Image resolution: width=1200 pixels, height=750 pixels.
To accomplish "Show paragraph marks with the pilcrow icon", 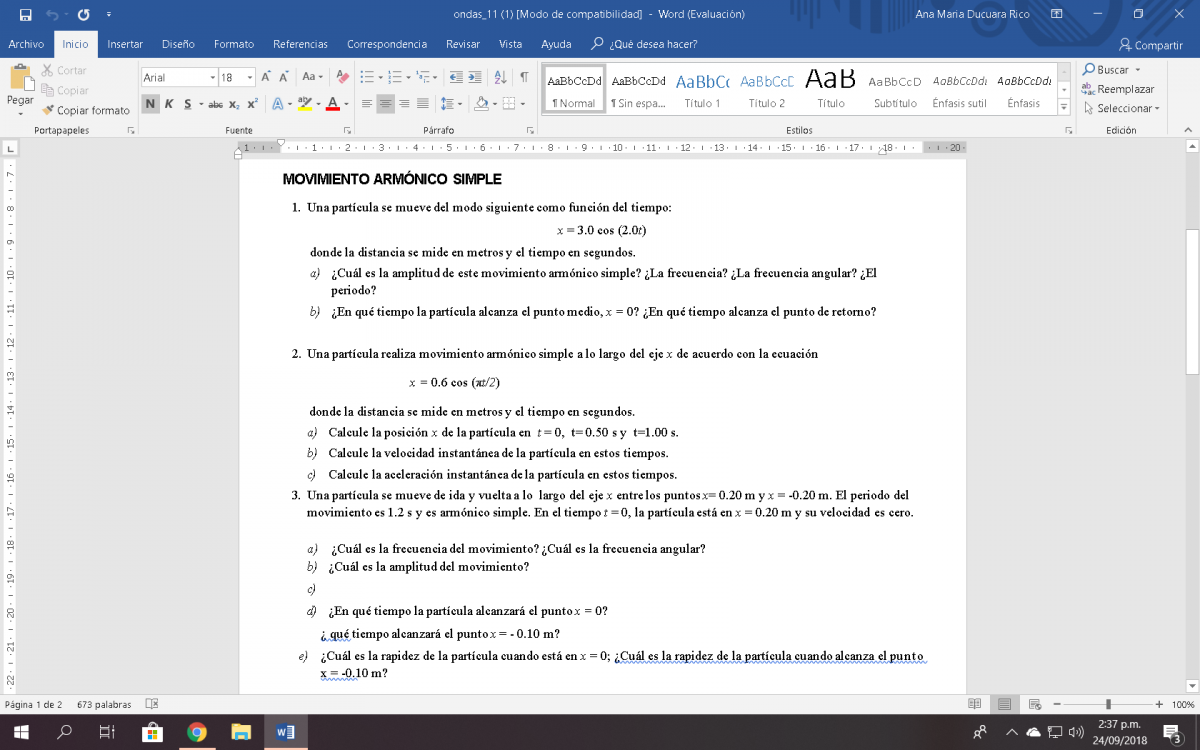I will (x=524, y=77).
